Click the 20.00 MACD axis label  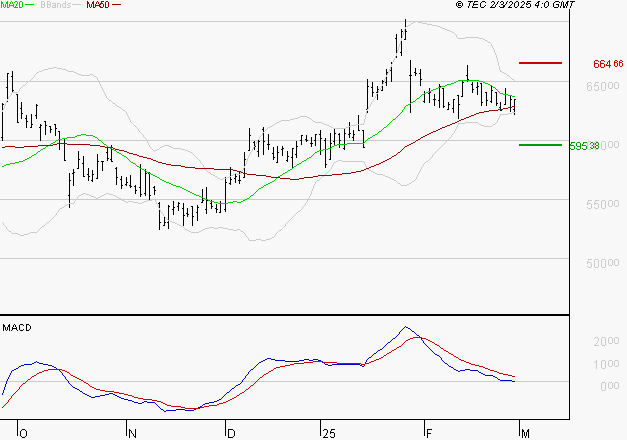pos(606,341)
